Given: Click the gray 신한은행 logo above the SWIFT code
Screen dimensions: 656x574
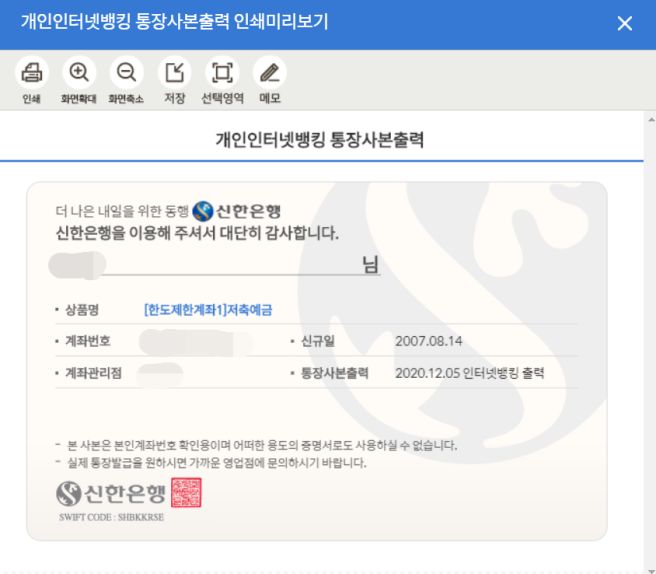Looking at the screenshot, I should [x=111, y=493].
